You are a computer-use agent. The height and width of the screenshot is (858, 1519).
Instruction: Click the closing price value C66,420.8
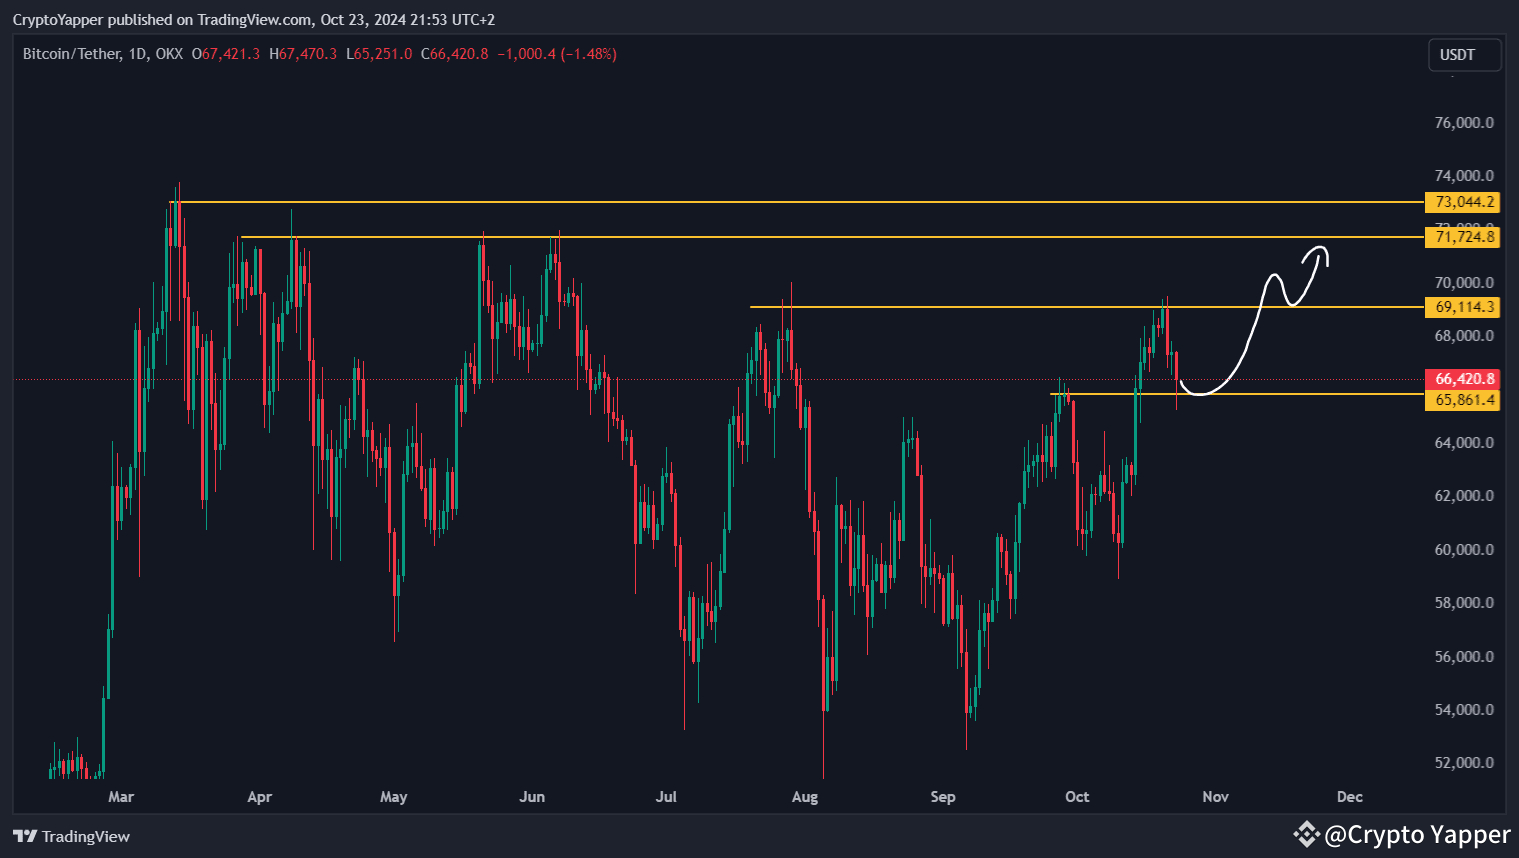(x=454, y=54)
